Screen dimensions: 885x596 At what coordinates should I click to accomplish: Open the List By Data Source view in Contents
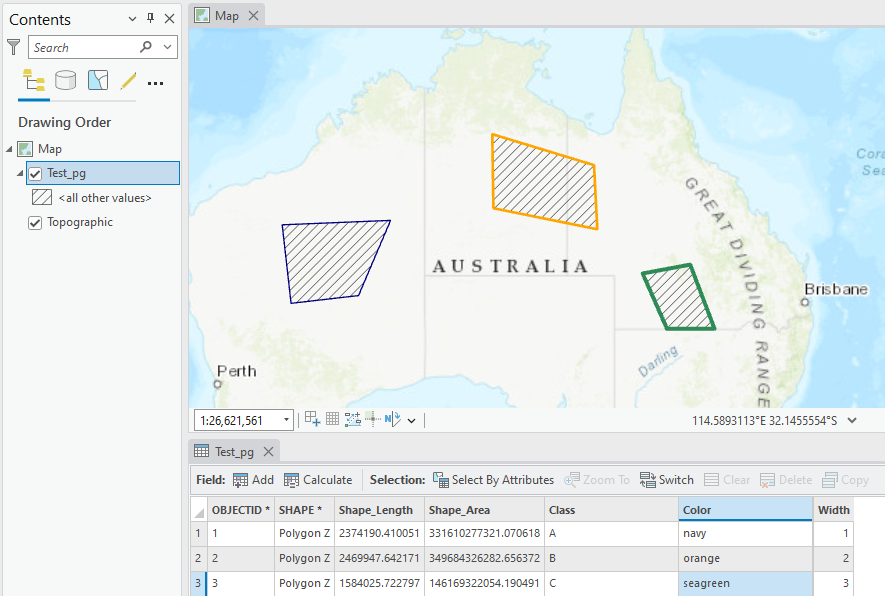click(x=64, y=79)
